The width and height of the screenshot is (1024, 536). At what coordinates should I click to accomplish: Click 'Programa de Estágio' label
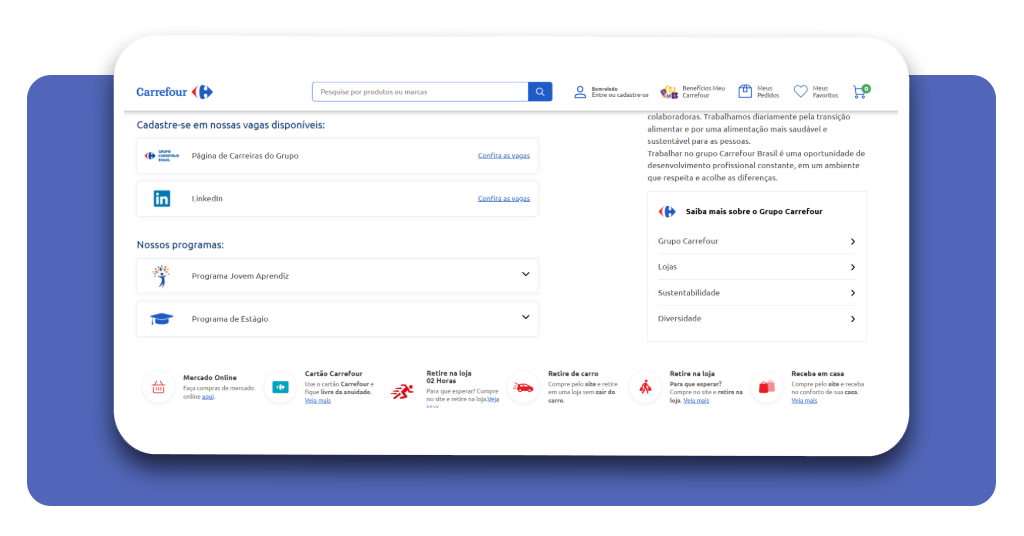pyautogui.click(x=230, y=319)
